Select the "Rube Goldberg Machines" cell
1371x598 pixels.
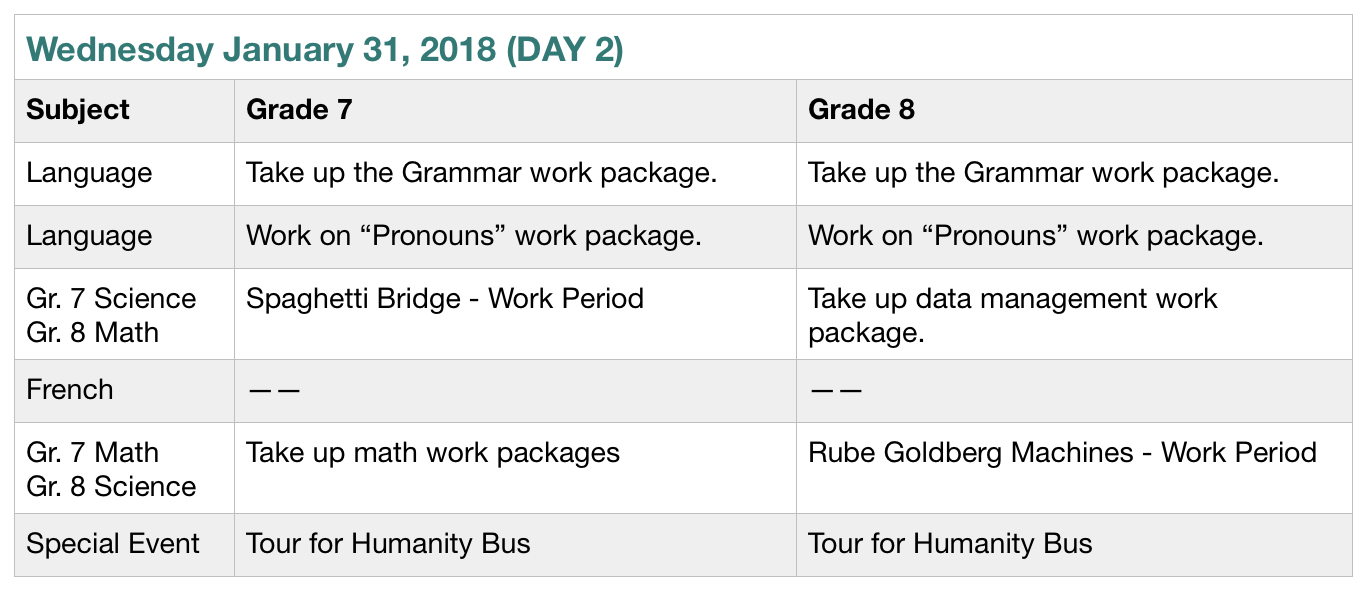point(1062,453)
